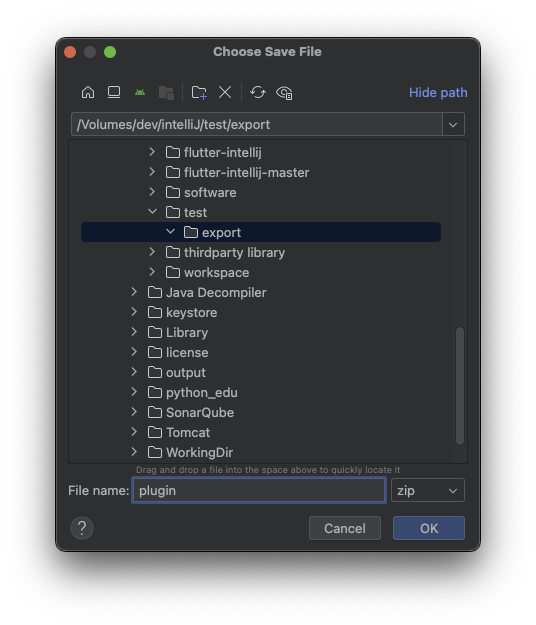Create a new folder icon
The width and height of the screenshot is (536, 625).
coord(199,92)
